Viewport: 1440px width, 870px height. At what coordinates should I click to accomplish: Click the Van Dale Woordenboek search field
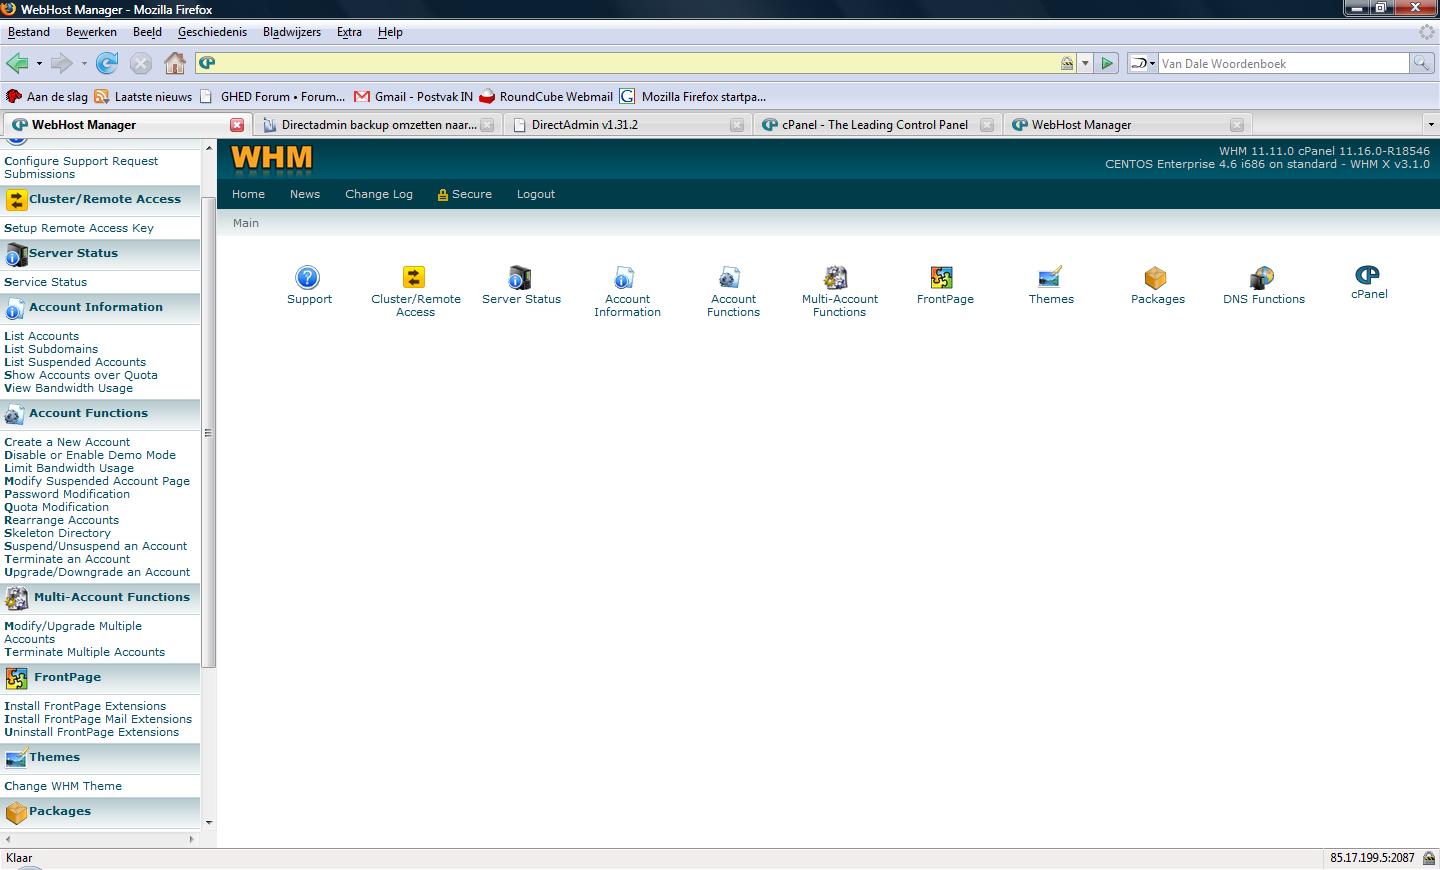[x=1283, y=63]
